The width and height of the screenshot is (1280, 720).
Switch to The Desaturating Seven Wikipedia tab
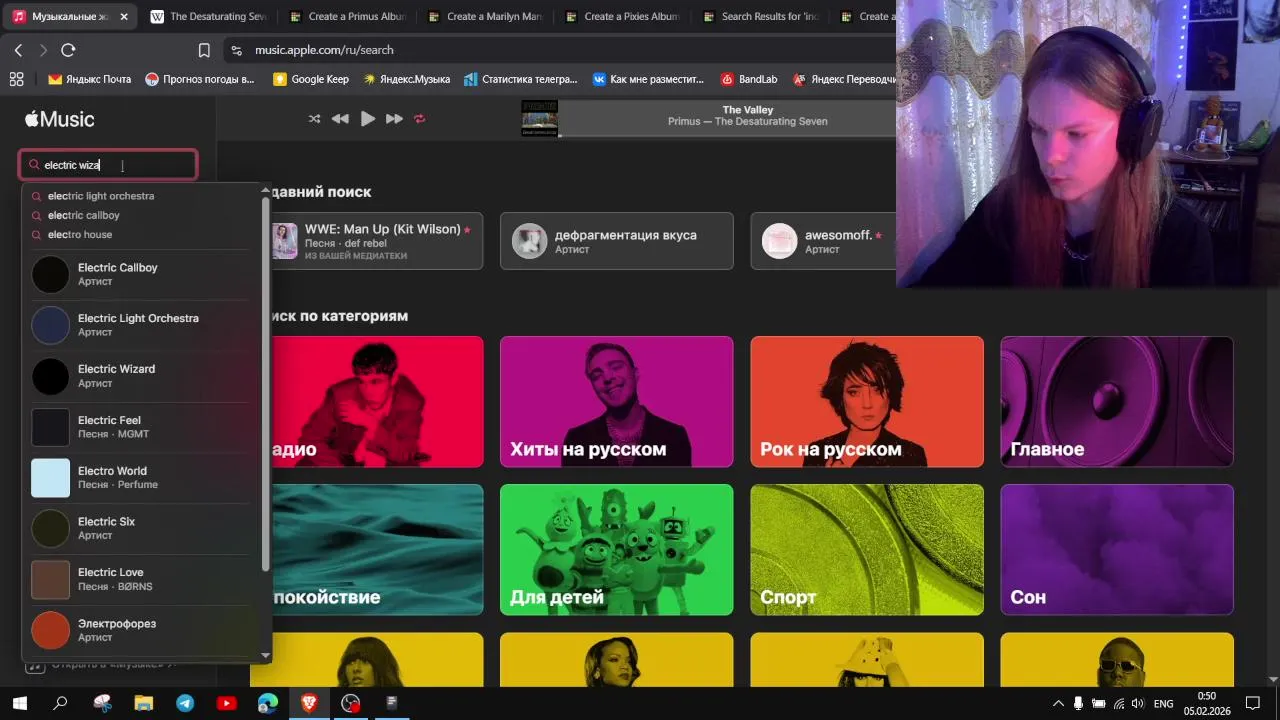tap(207, 16)
